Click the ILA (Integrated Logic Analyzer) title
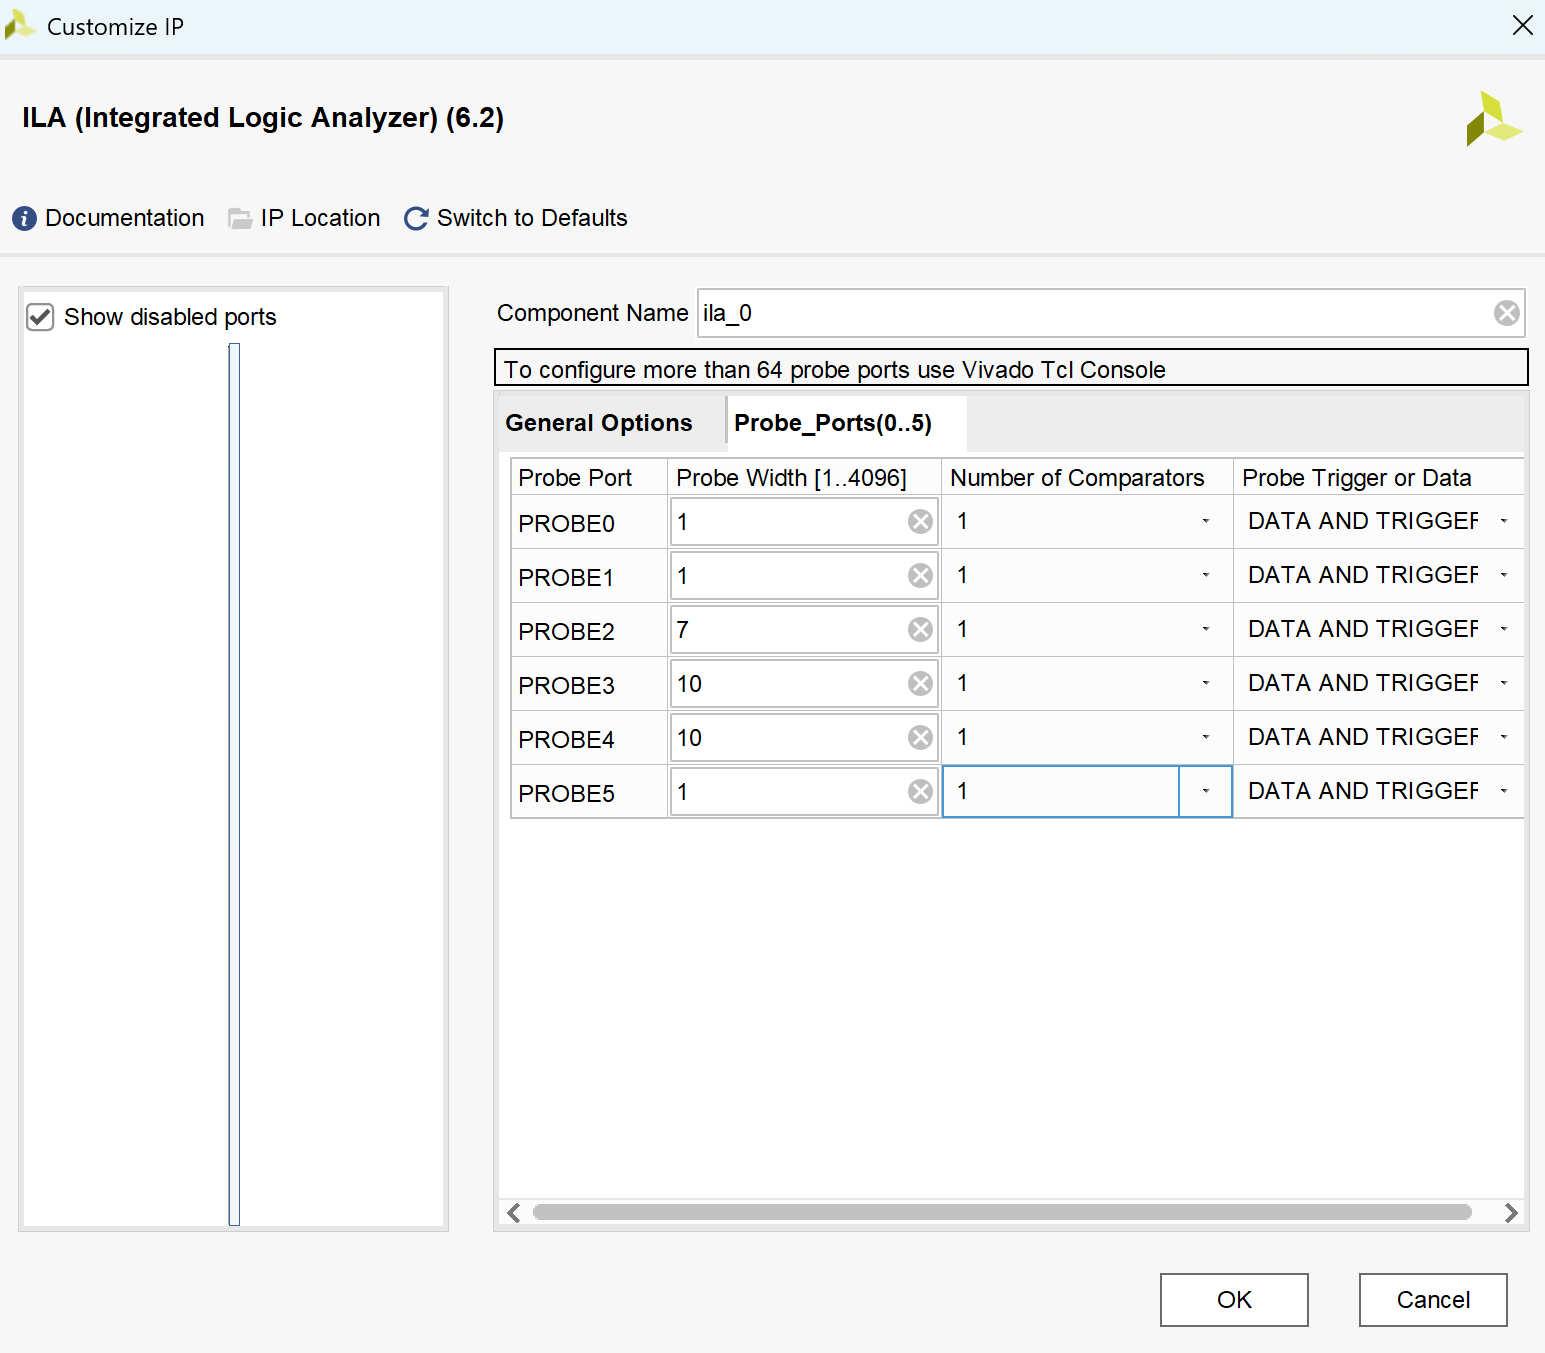1545x1353 pixels. [x=263, y=118]
